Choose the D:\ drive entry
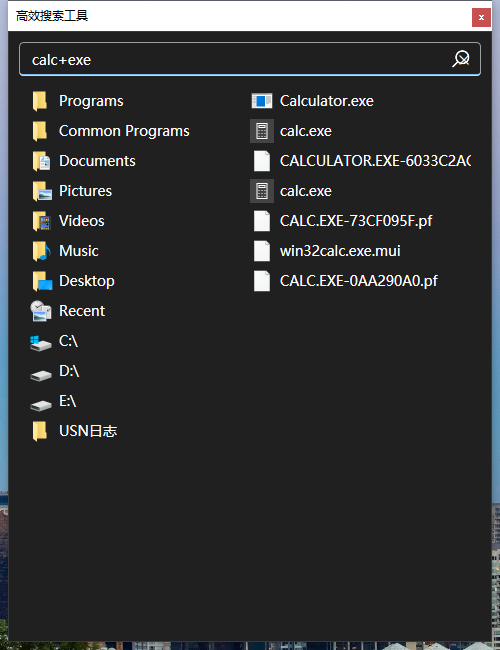 55,371
